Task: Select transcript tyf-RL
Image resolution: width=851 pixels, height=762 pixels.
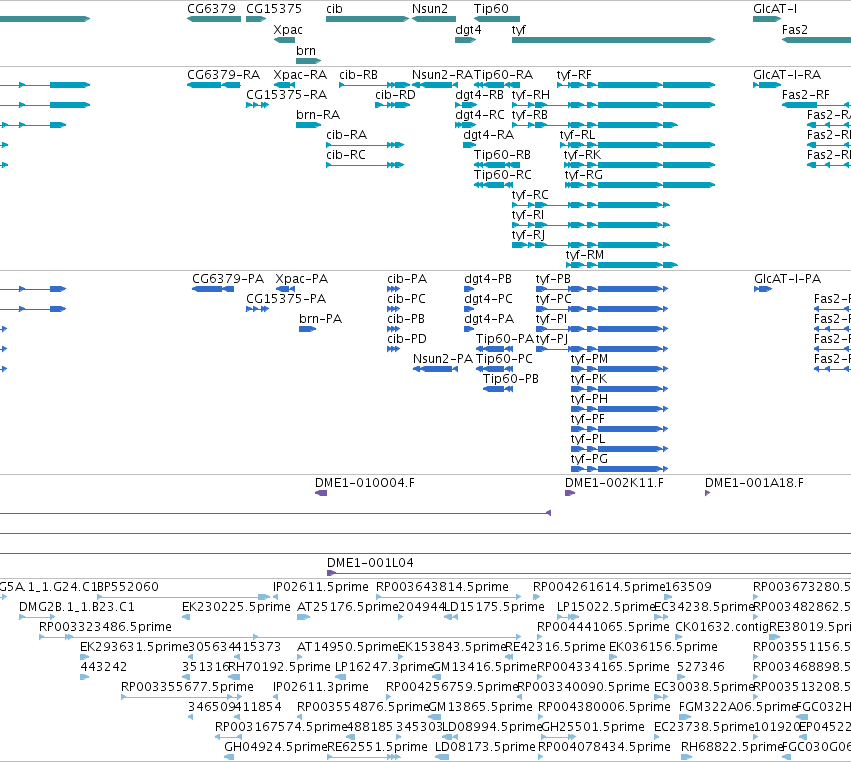Action: pyautogui.click(x=638, y=145)
